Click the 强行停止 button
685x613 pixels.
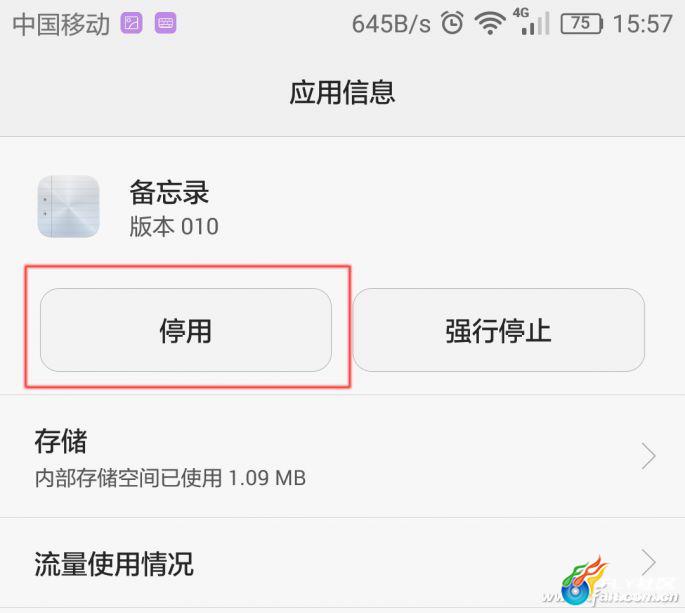(498, 330)
